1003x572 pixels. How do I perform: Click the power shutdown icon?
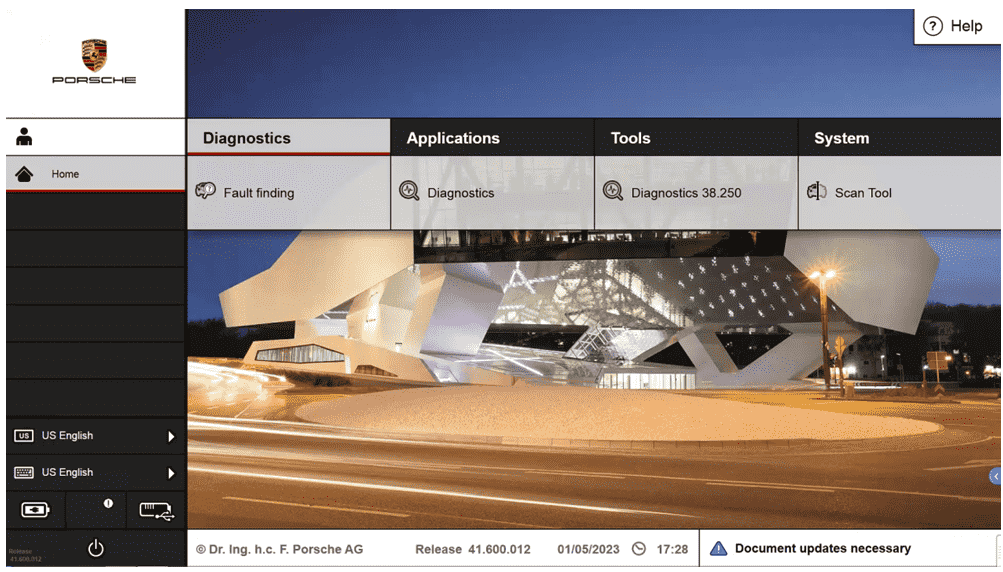pyautogui.click(x=96, y=548)
